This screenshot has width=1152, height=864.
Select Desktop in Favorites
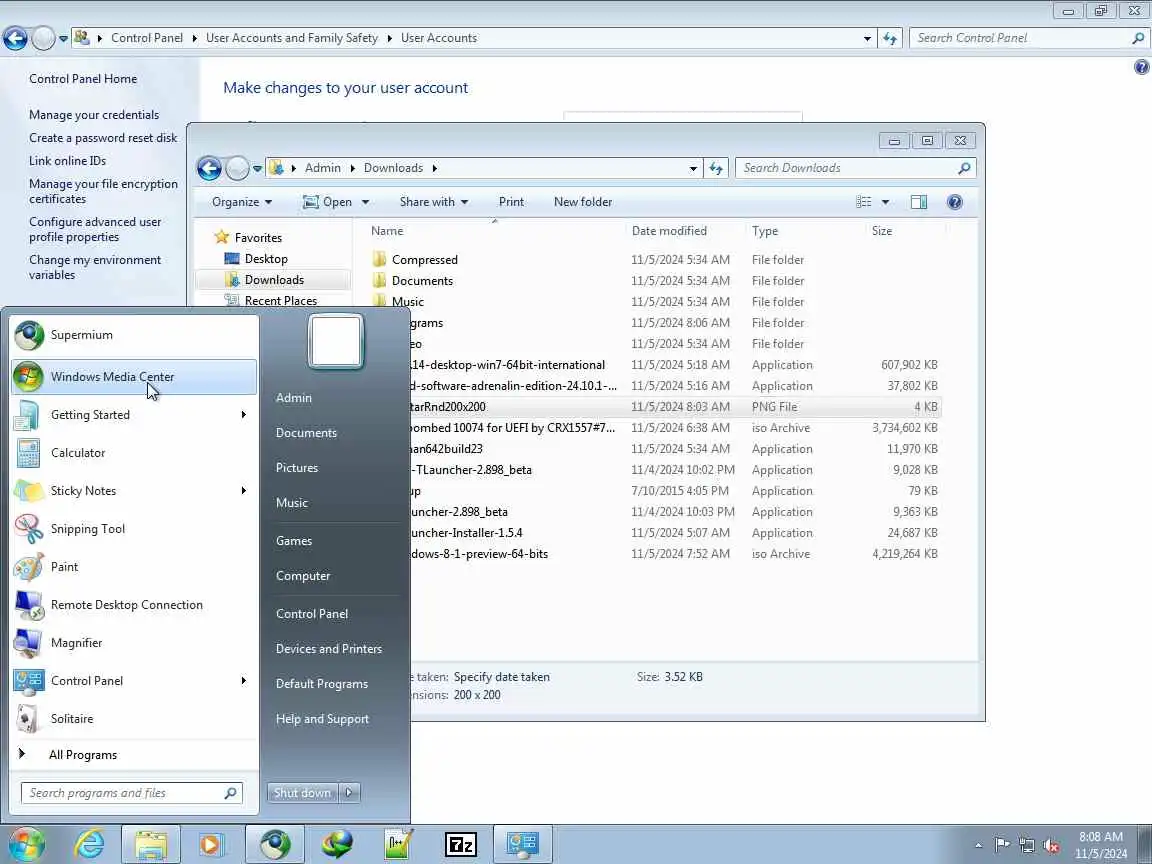point(266,259)
